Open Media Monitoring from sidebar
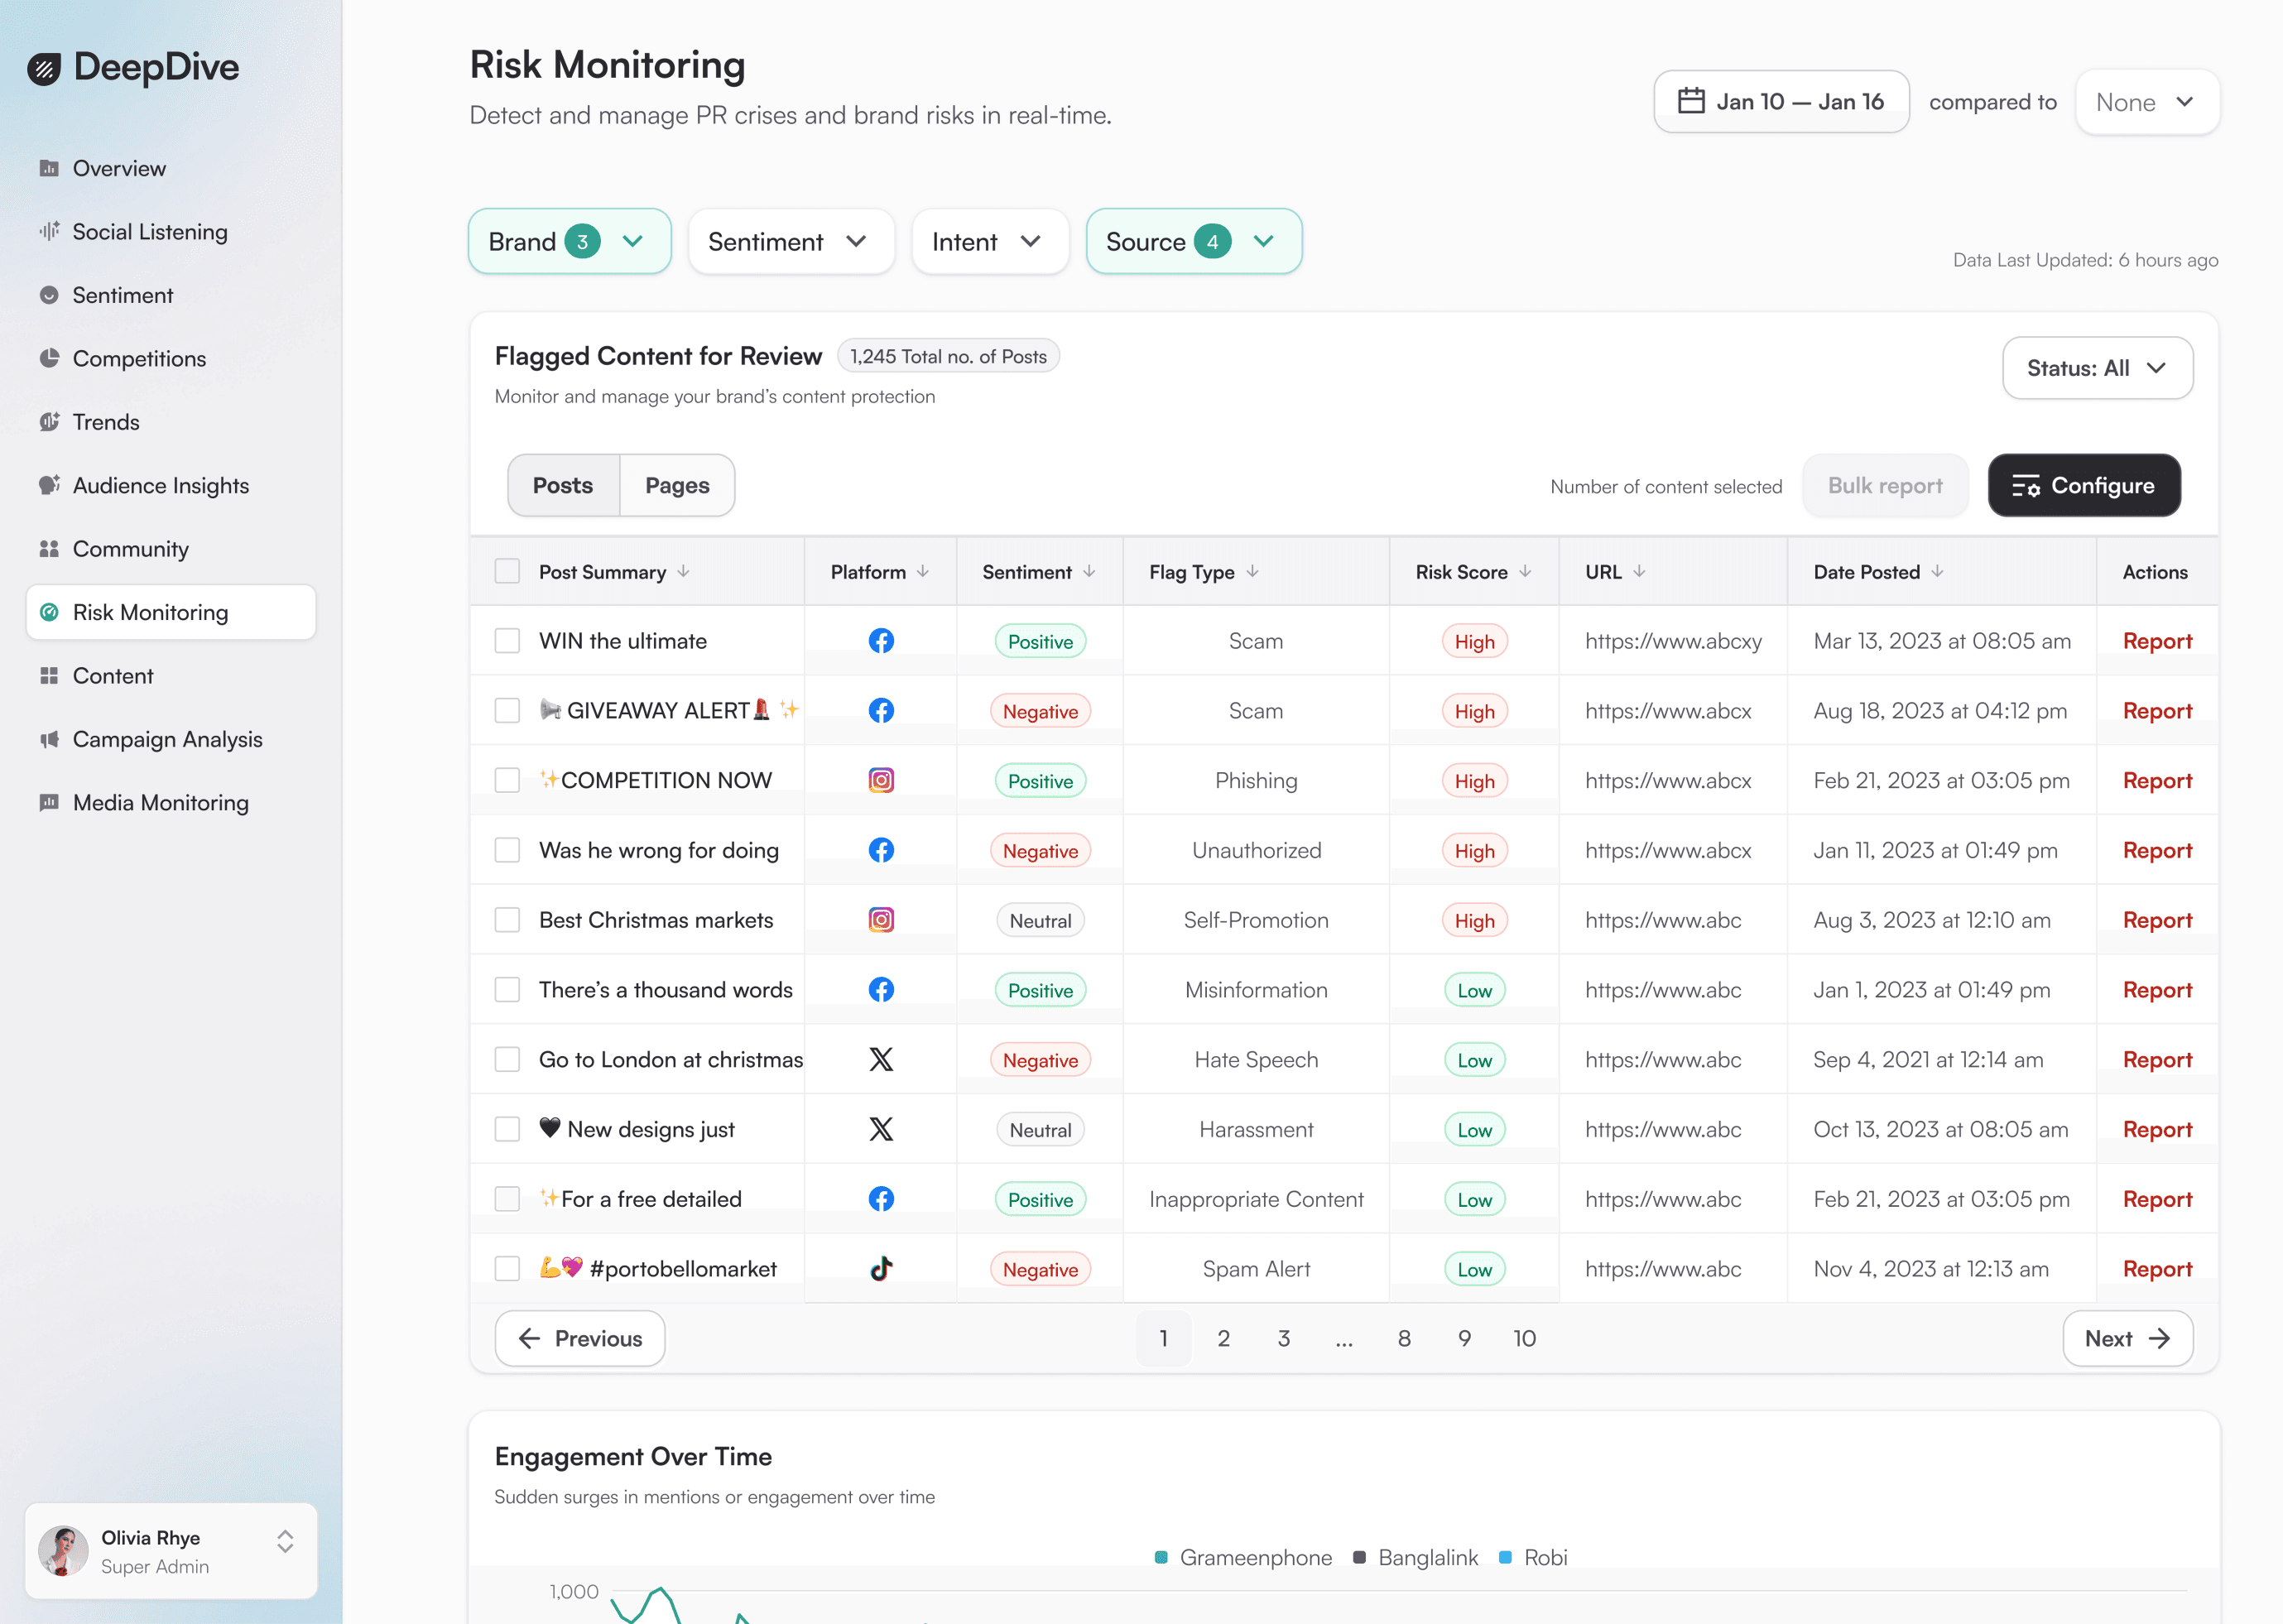The image size is (2283, 1624). (160, 803)
